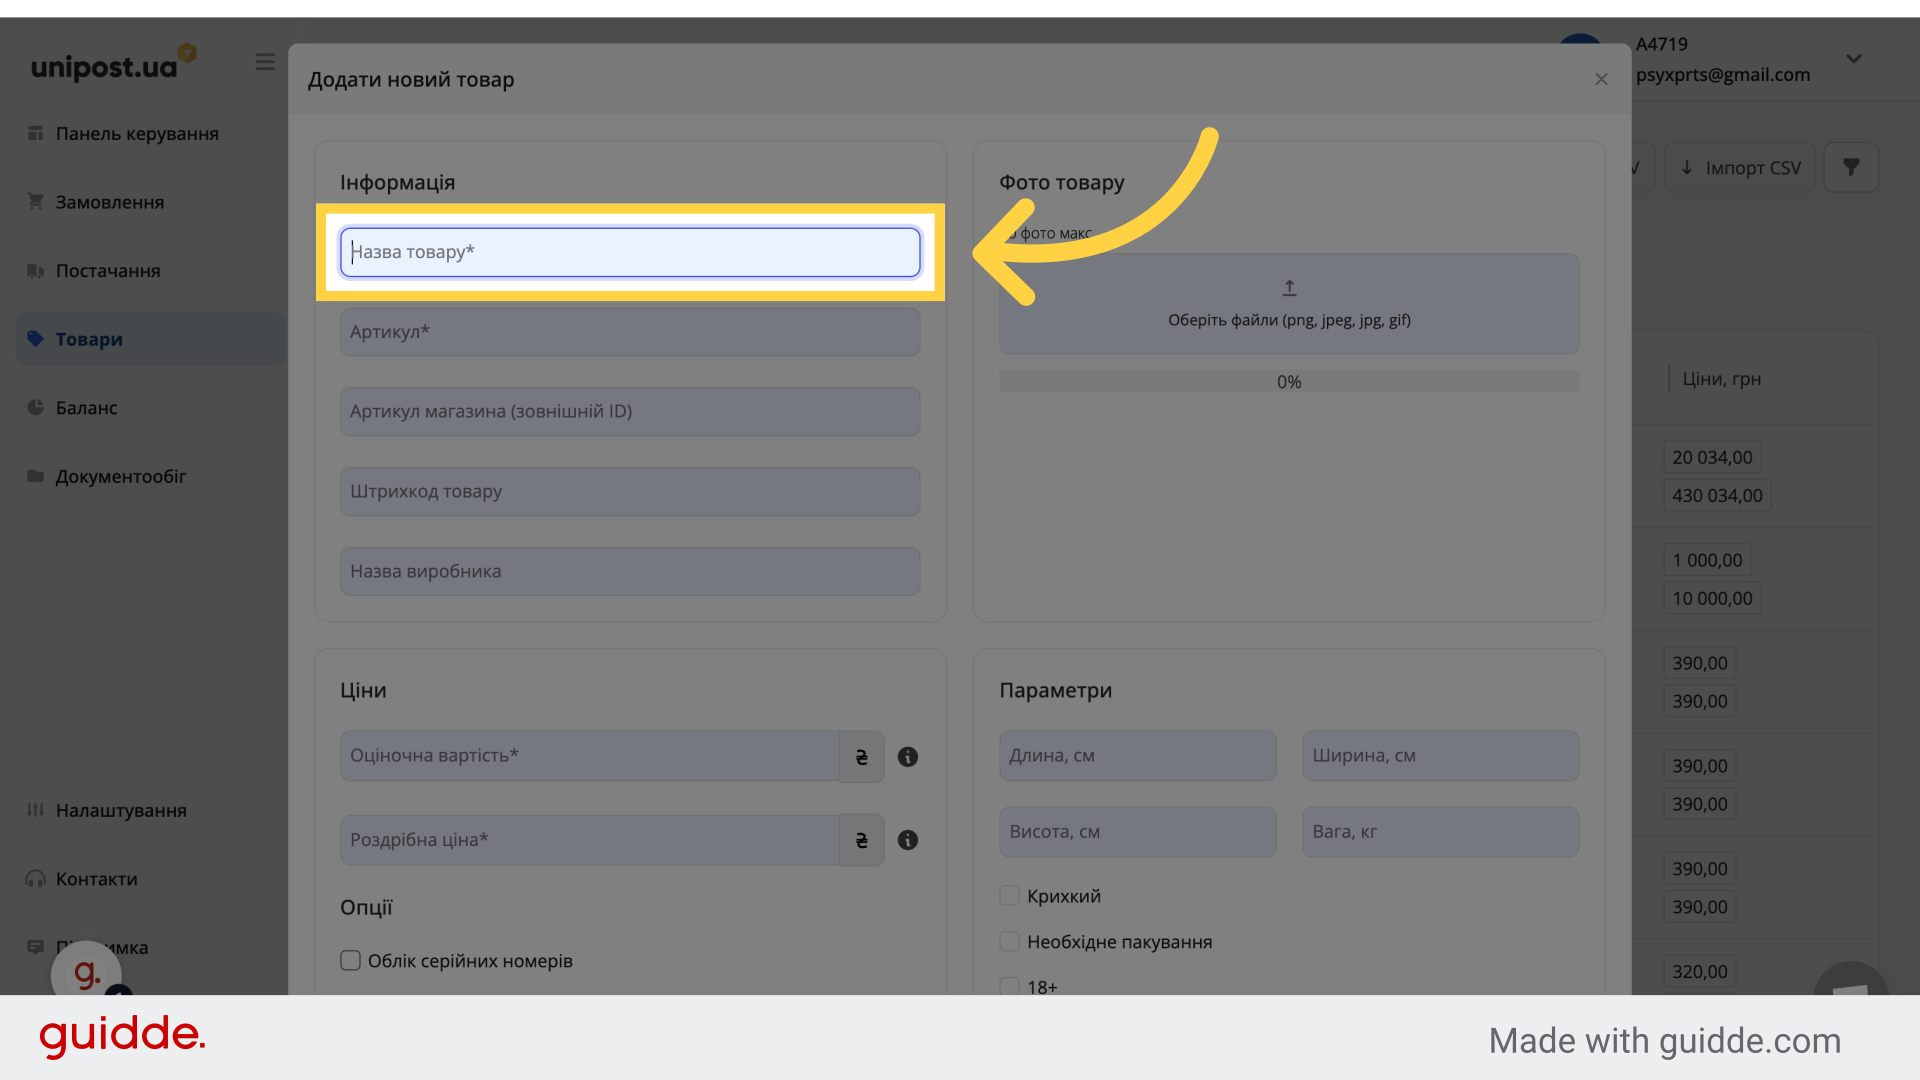Click the unipost.ua logo

[x=113, y=63]
